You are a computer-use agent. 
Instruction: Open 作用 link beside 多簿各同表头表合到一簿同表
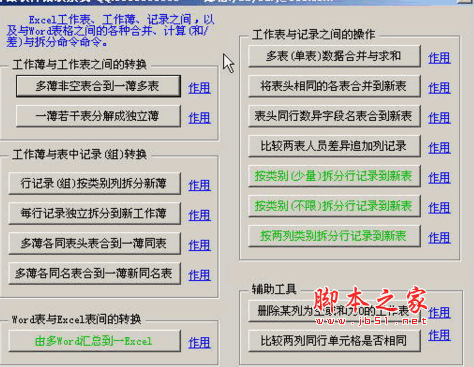point(199,245)
